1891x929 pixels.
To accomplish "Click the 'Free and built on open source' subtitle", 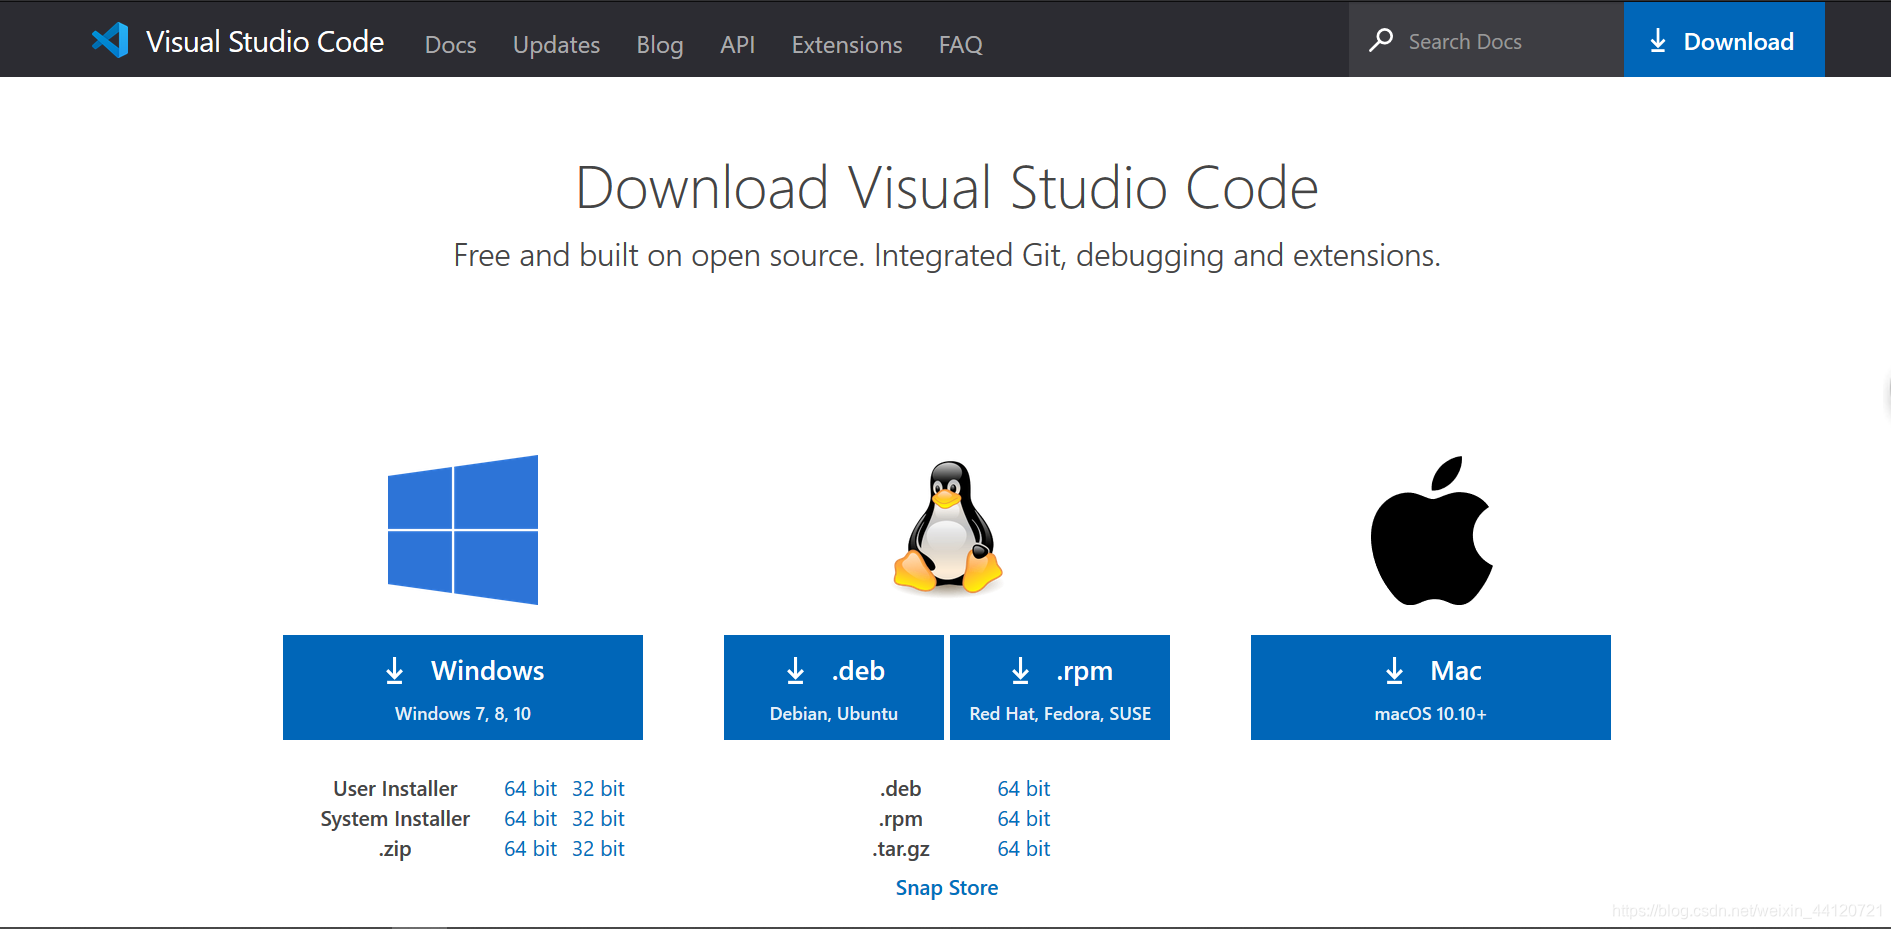I will 947,256.
